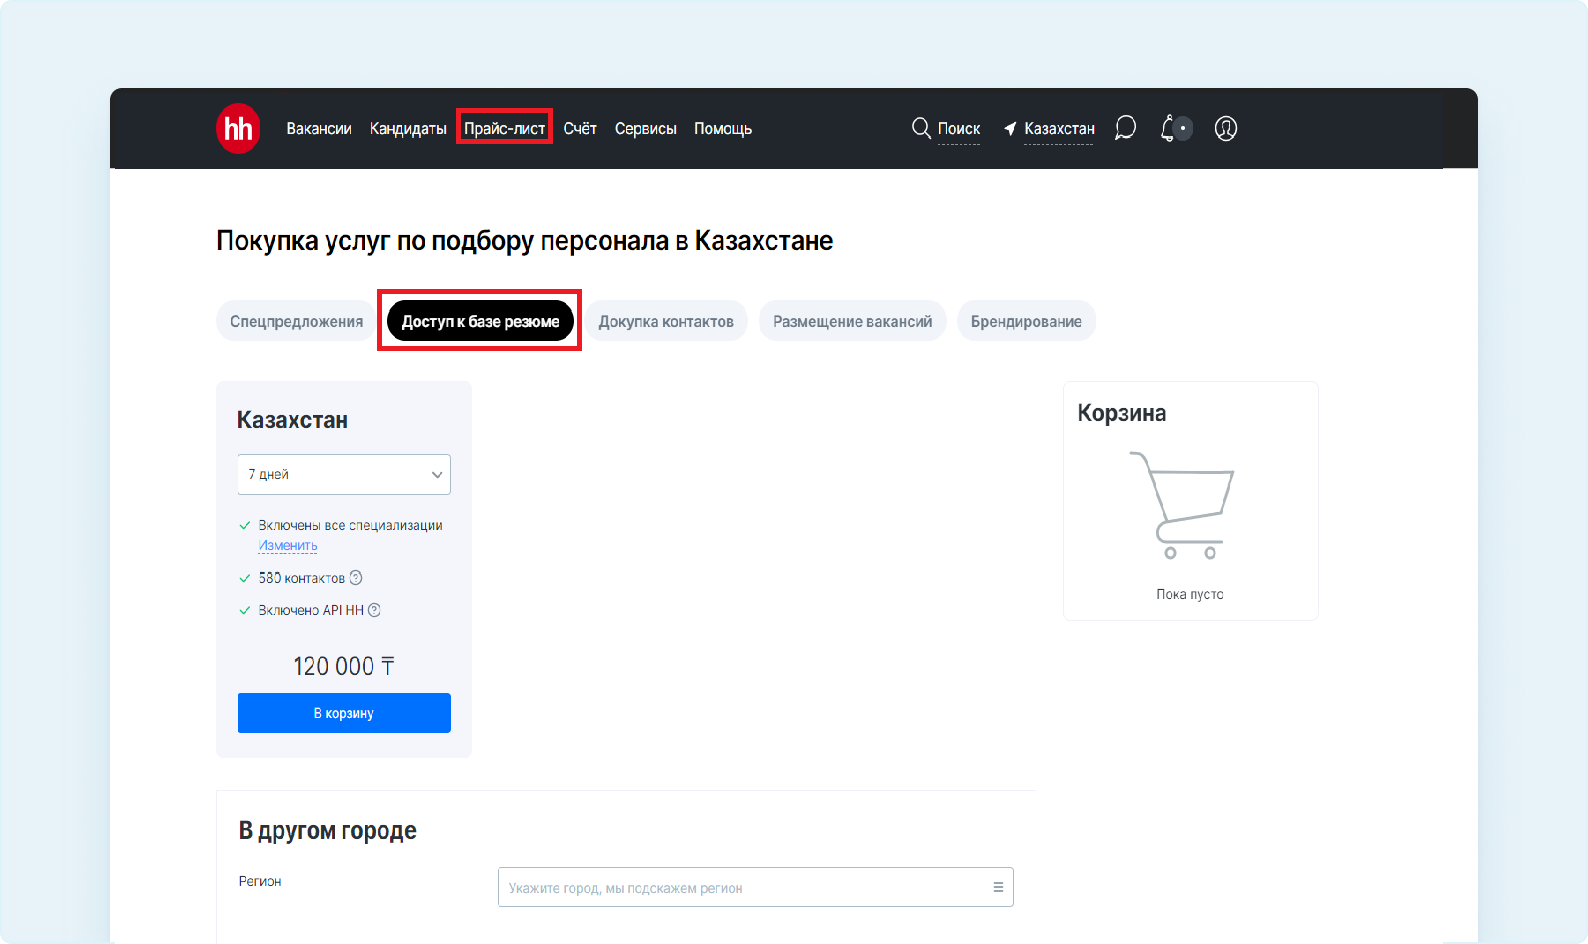1588x944 pixels.
Task: Click the location arrow icon
Action: pyautogui.click(x=1010, y=129)
